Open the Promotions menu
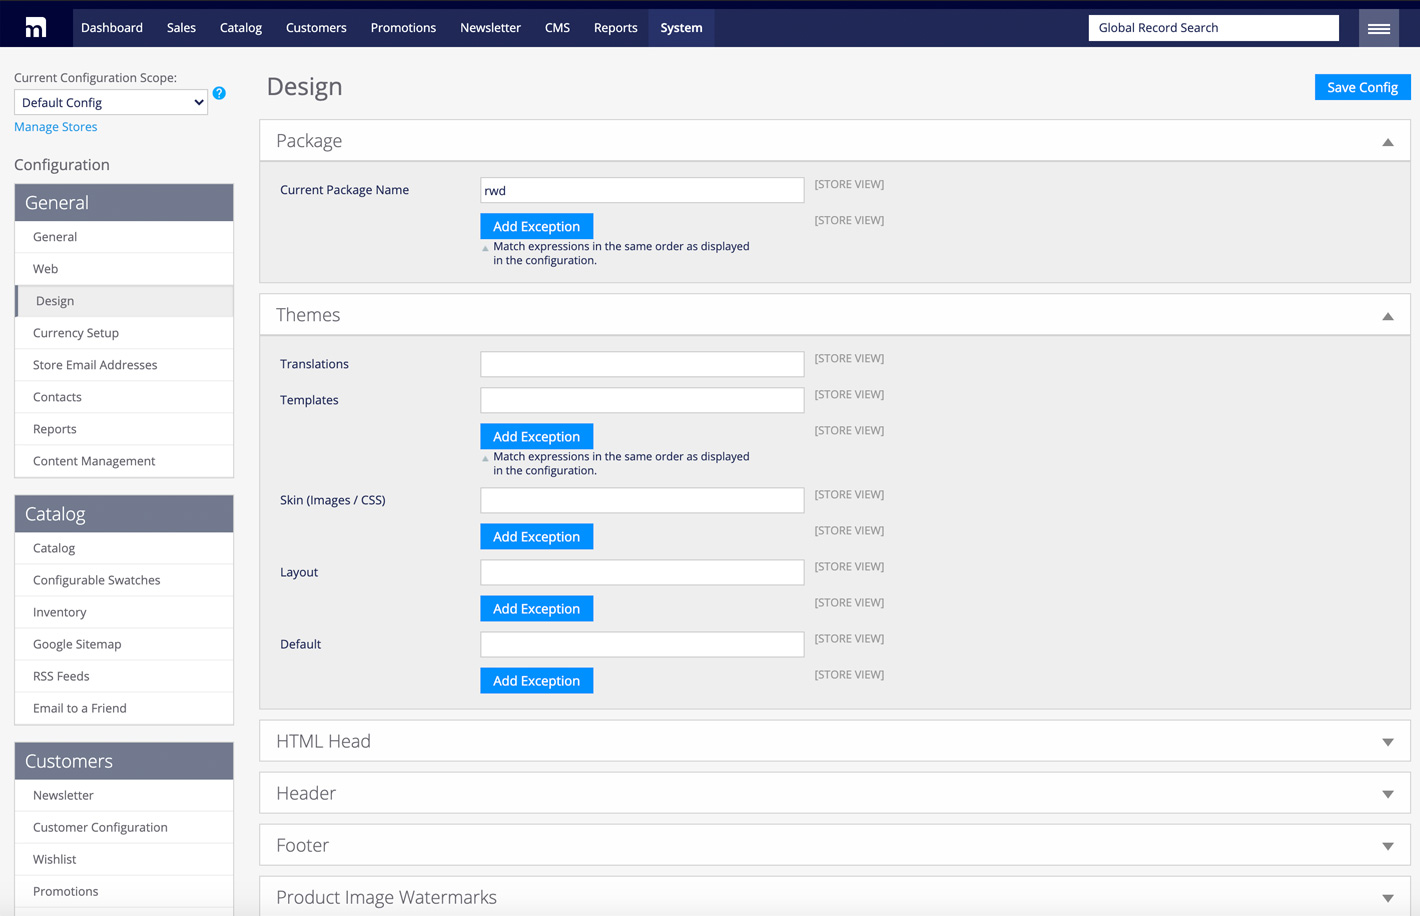Image resolution: width=1420 pixels, height=916 pixels. pyautogui.click(x=403, y=27)
